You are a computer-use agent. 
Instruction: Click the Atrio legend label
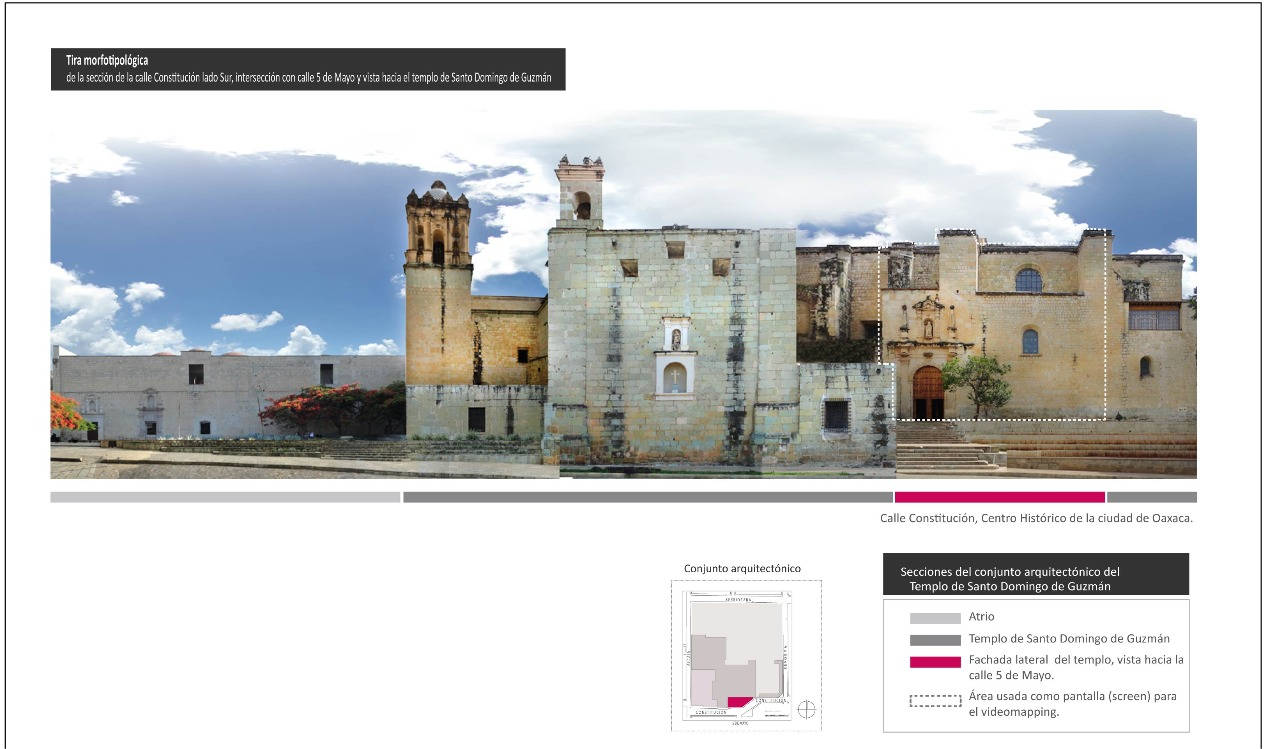tap(981, 618)
